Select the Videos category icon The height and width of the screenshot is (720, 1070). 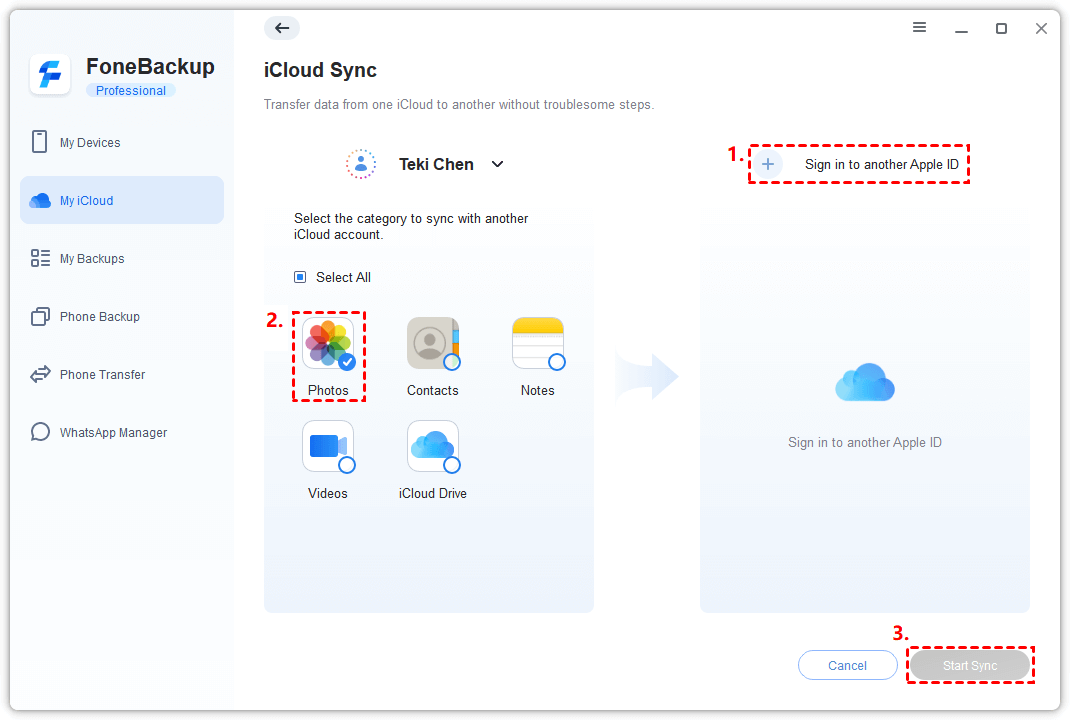pyautogui.click(x=328, y=446)
